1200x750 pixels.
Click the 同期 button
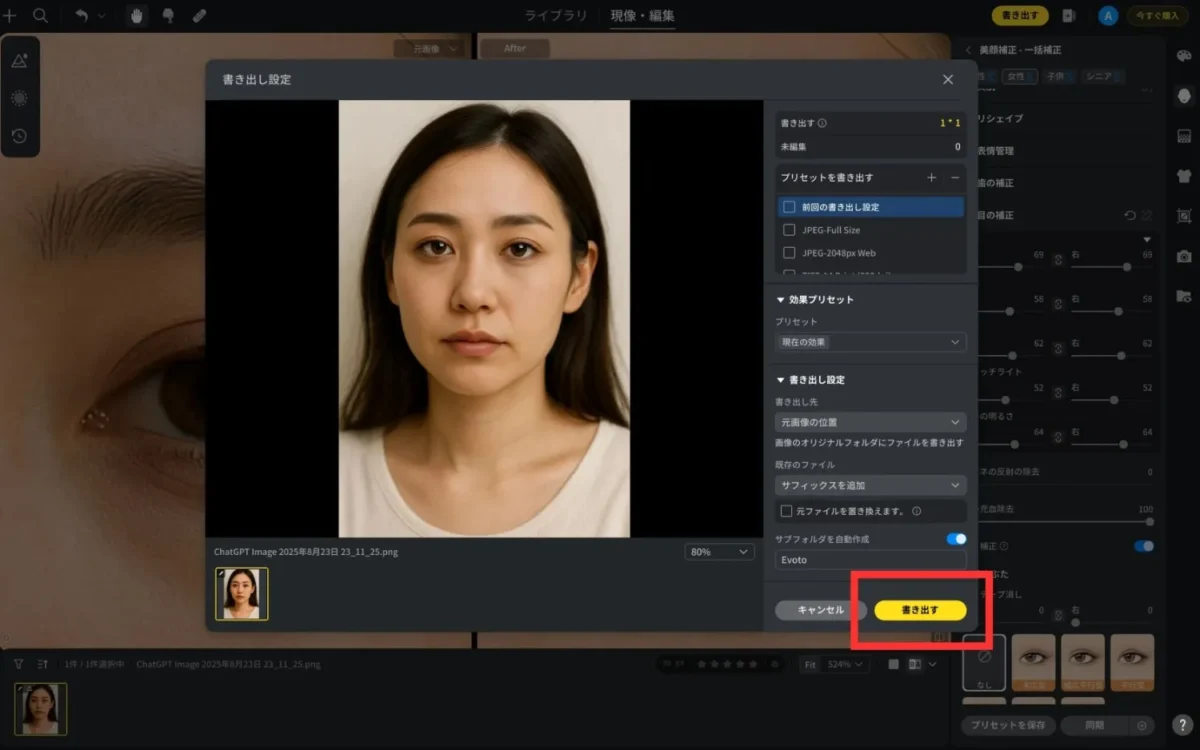[x=1094, y=725]
